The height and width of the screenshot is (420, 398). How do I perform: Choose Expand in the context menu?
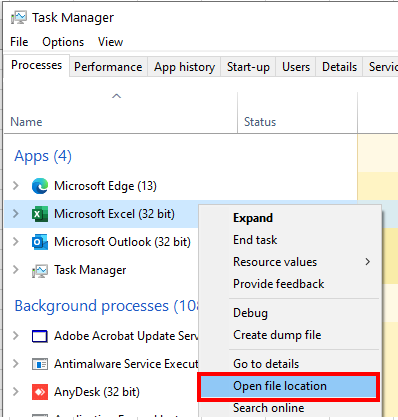coord(289,218)
